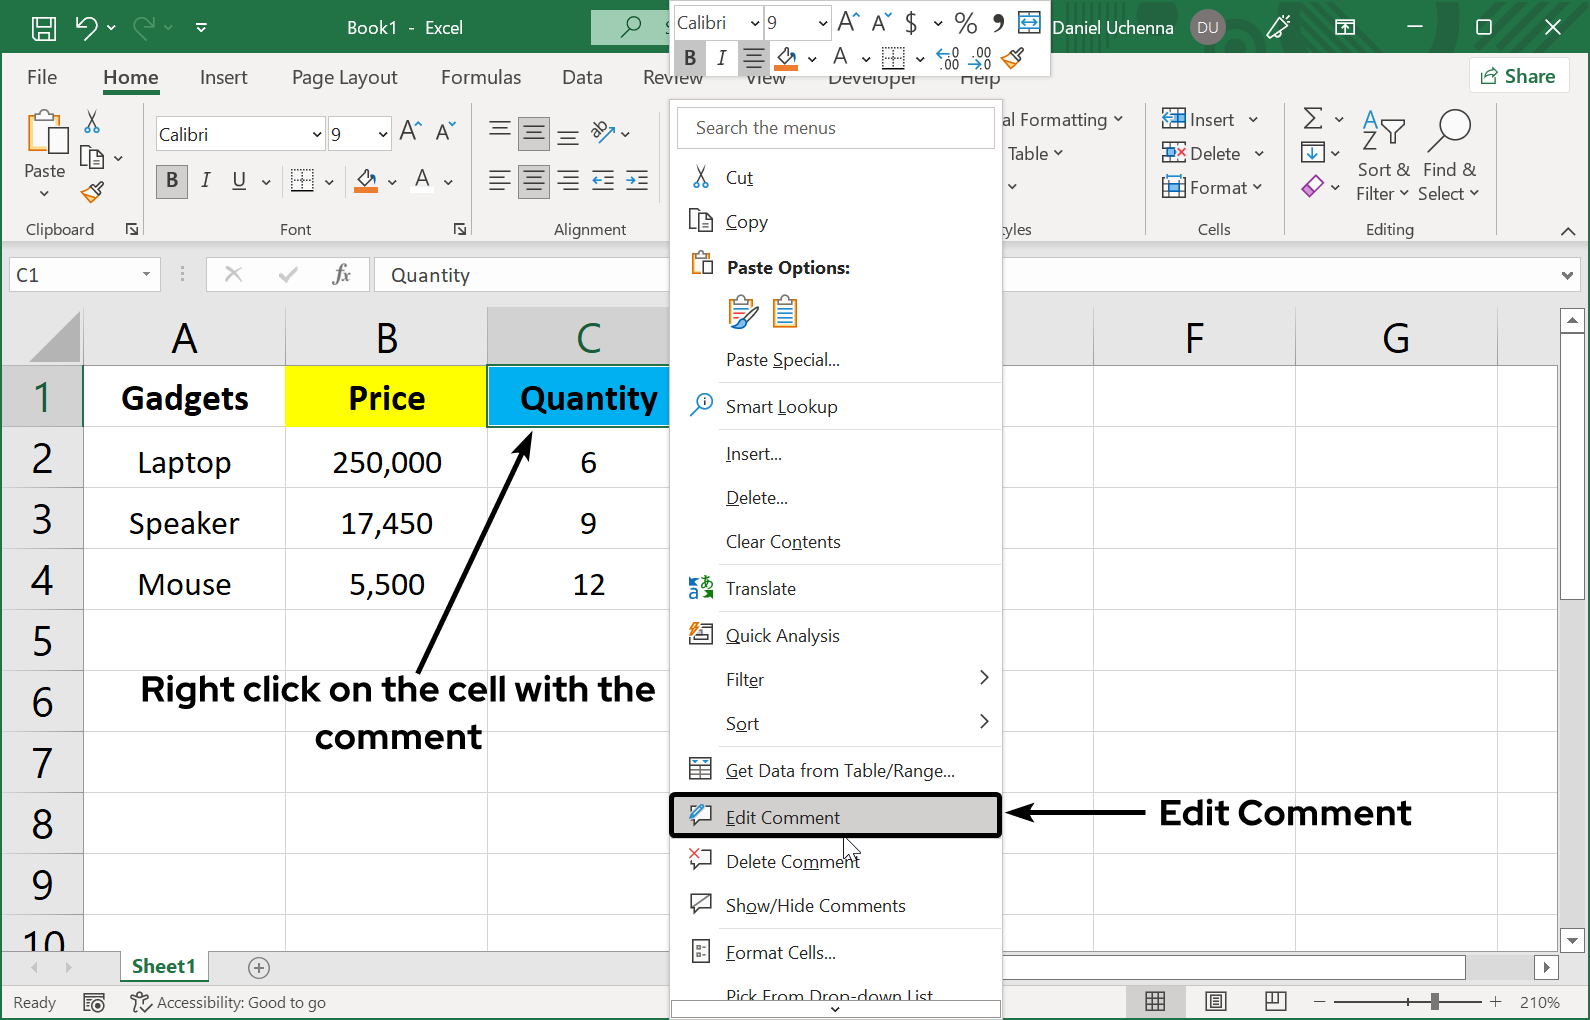
Task: Click the Share button
Action: point(1518,76)
